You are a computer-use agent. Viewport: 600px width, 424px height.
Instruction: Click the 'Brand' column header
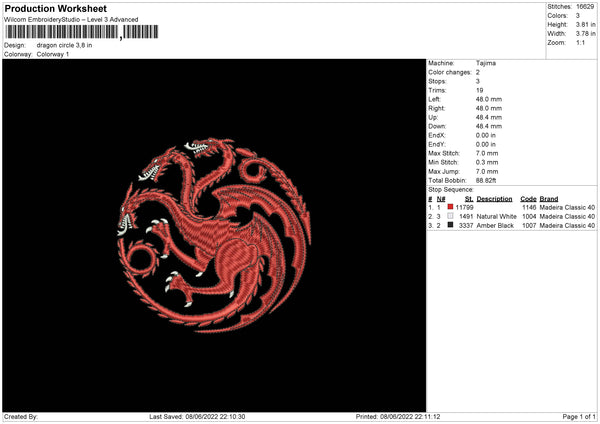549,199
